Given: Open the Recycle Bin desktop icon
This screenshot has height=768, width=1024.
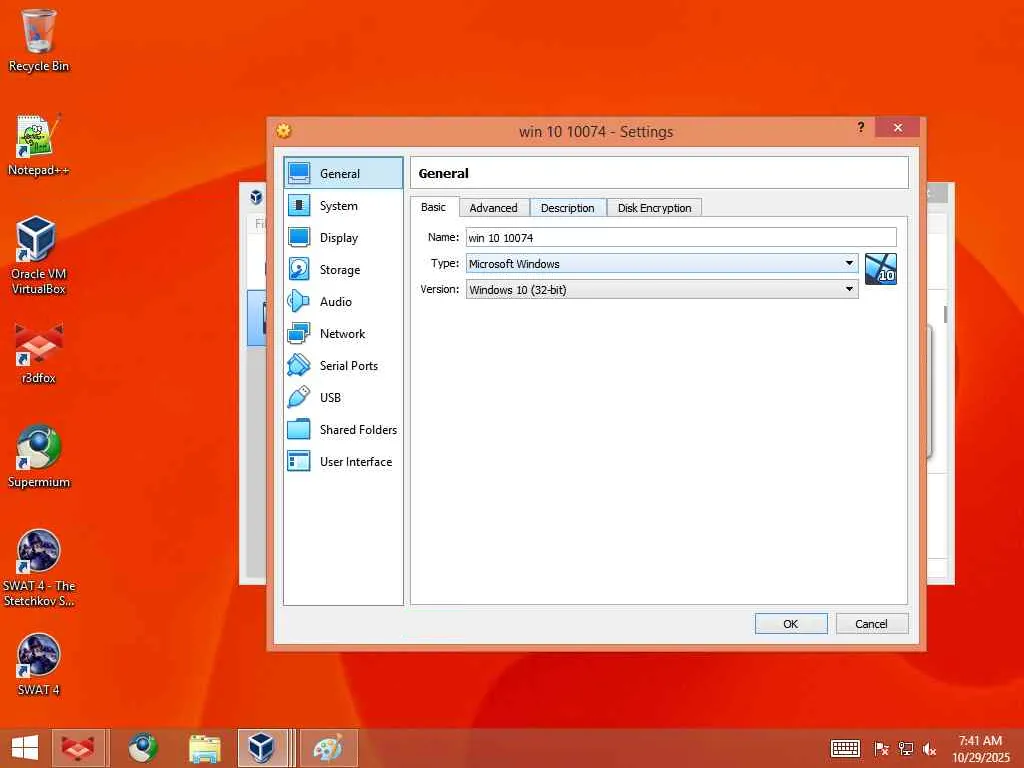Looking at the screenshot, I should coord(39,40).
